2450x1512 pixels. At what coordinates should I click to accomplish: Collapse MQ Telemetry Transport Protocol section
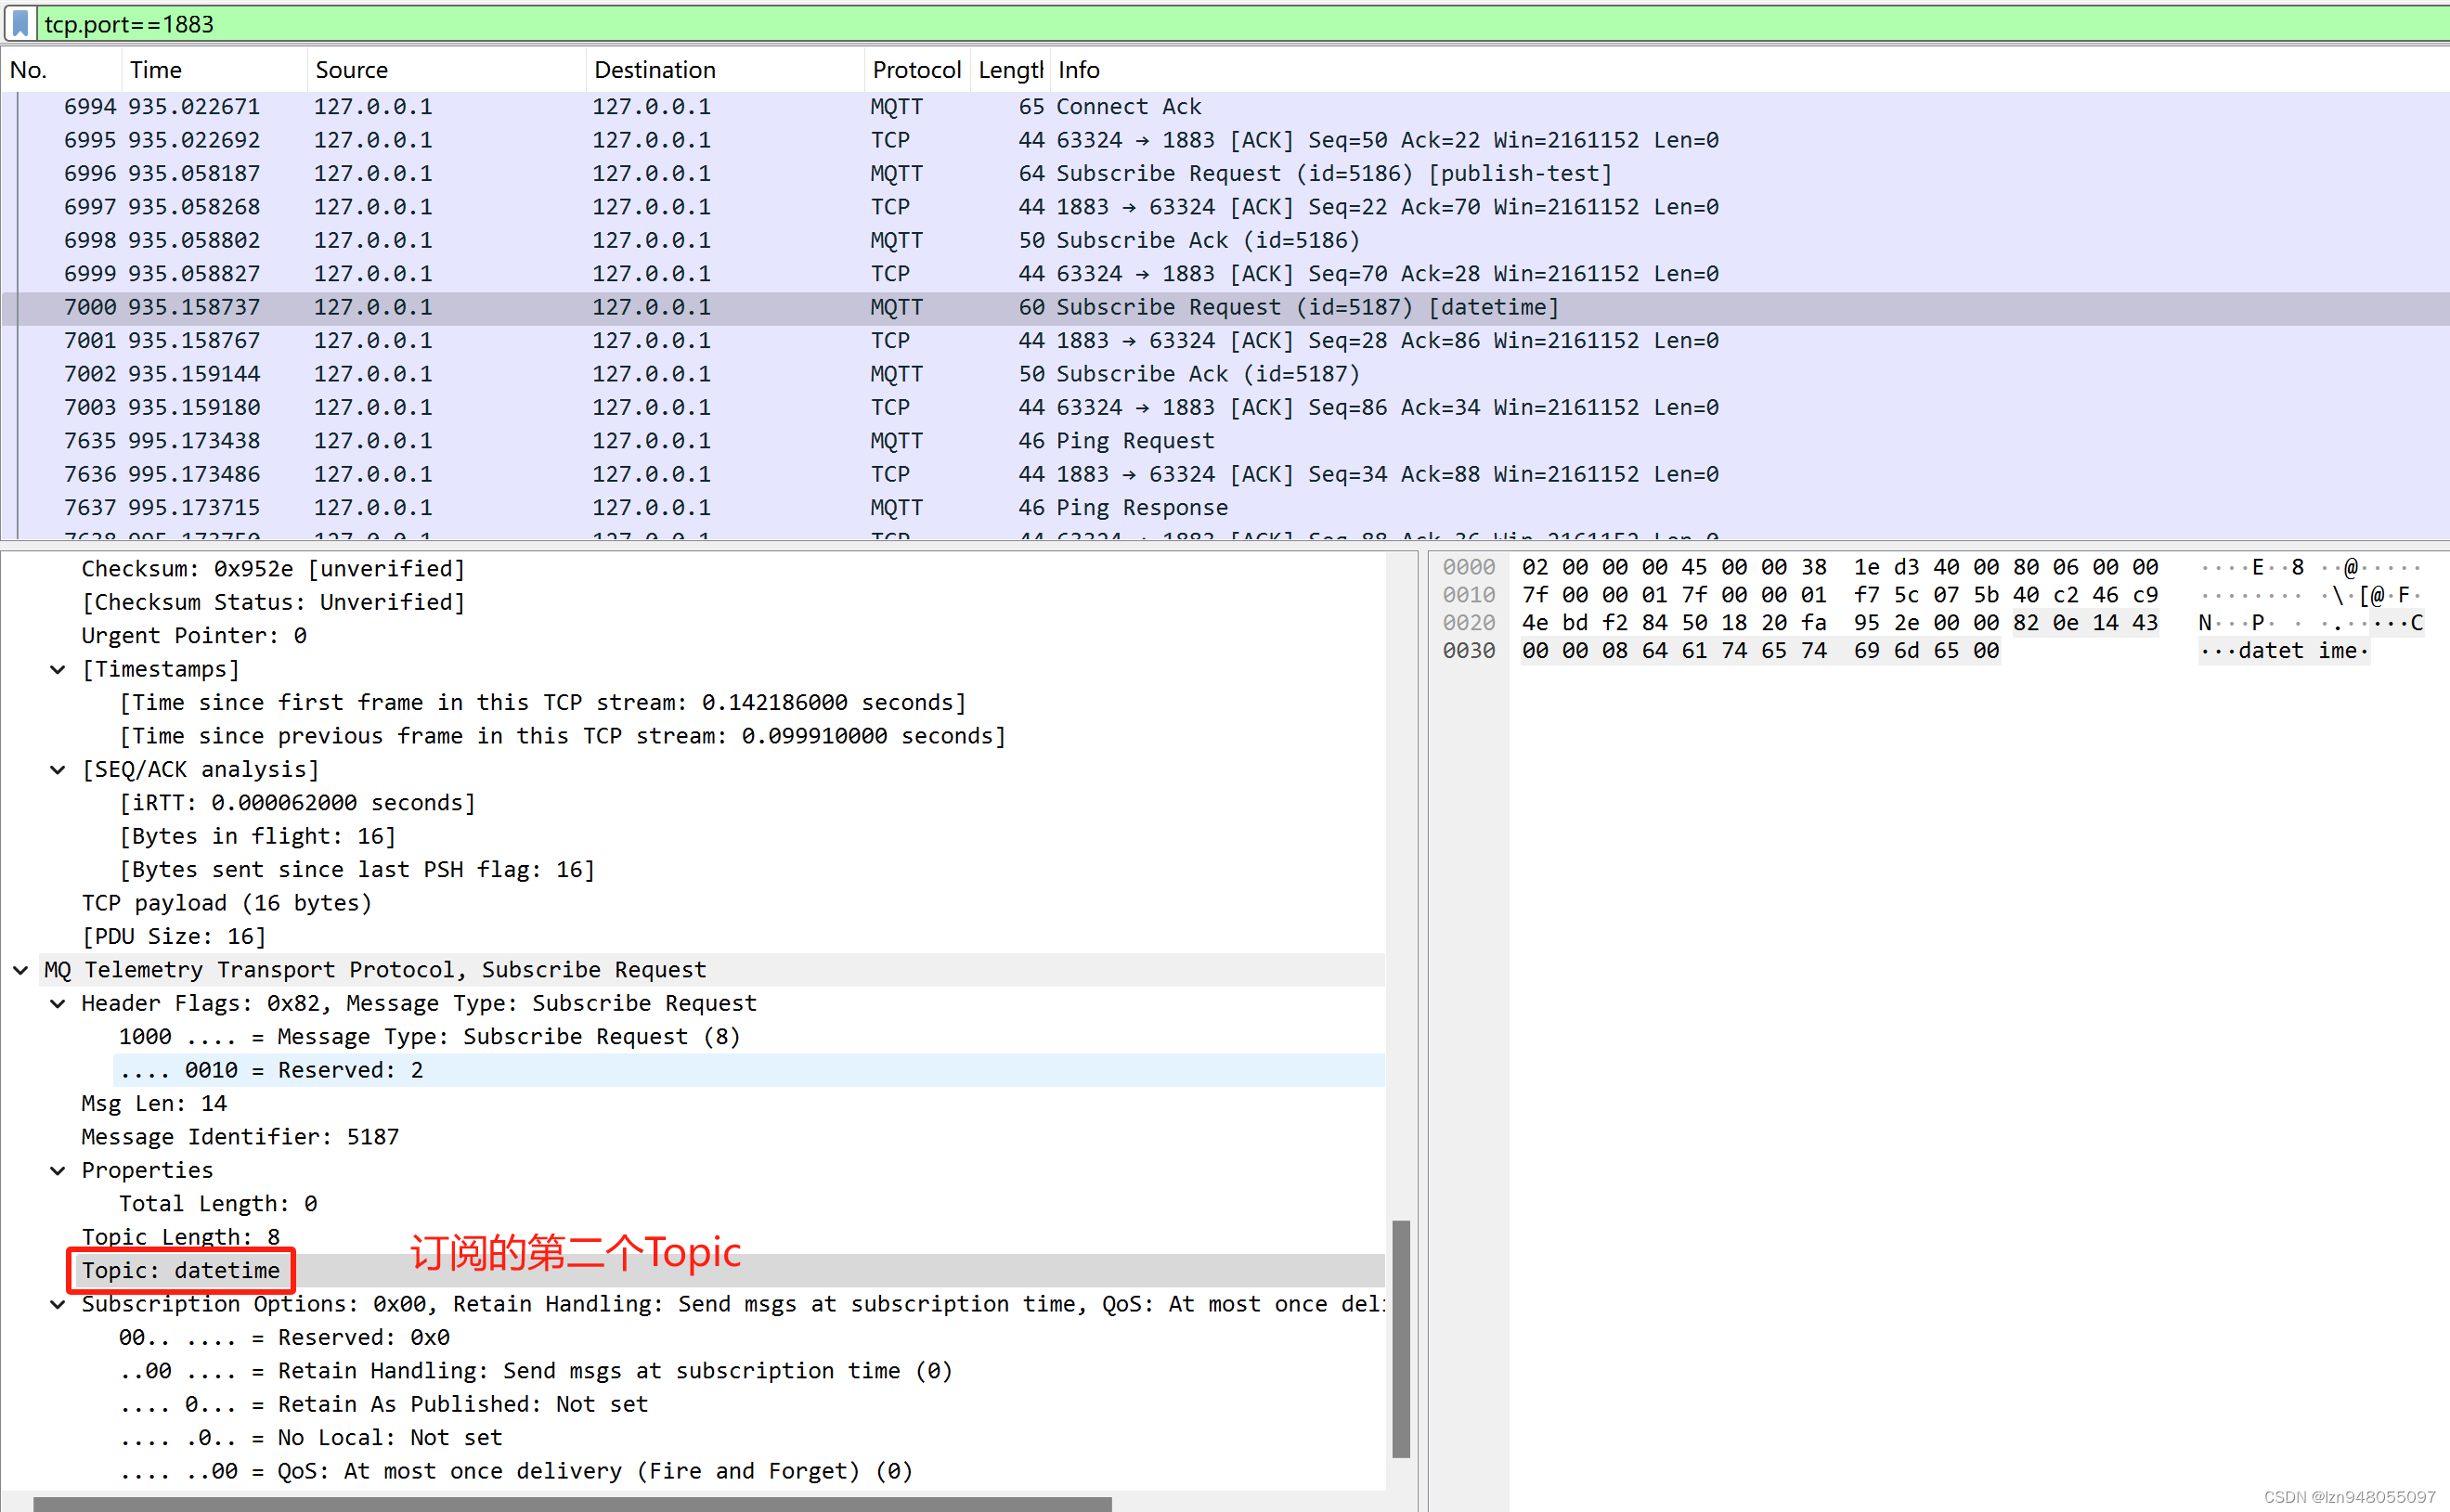point(20,970)
